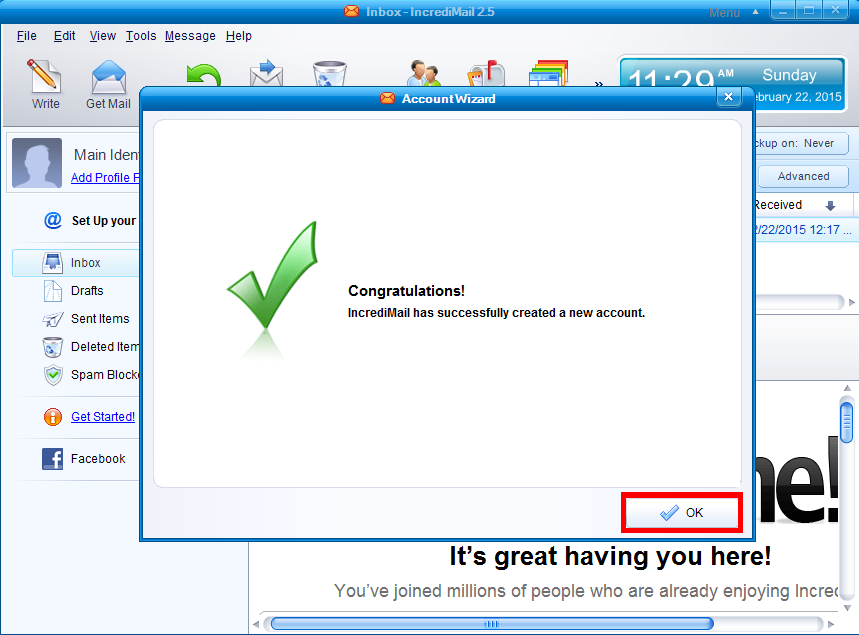The width and height of the screenshot is (859, 635).
Task: Open the Help menu
Action: point(239,36)
